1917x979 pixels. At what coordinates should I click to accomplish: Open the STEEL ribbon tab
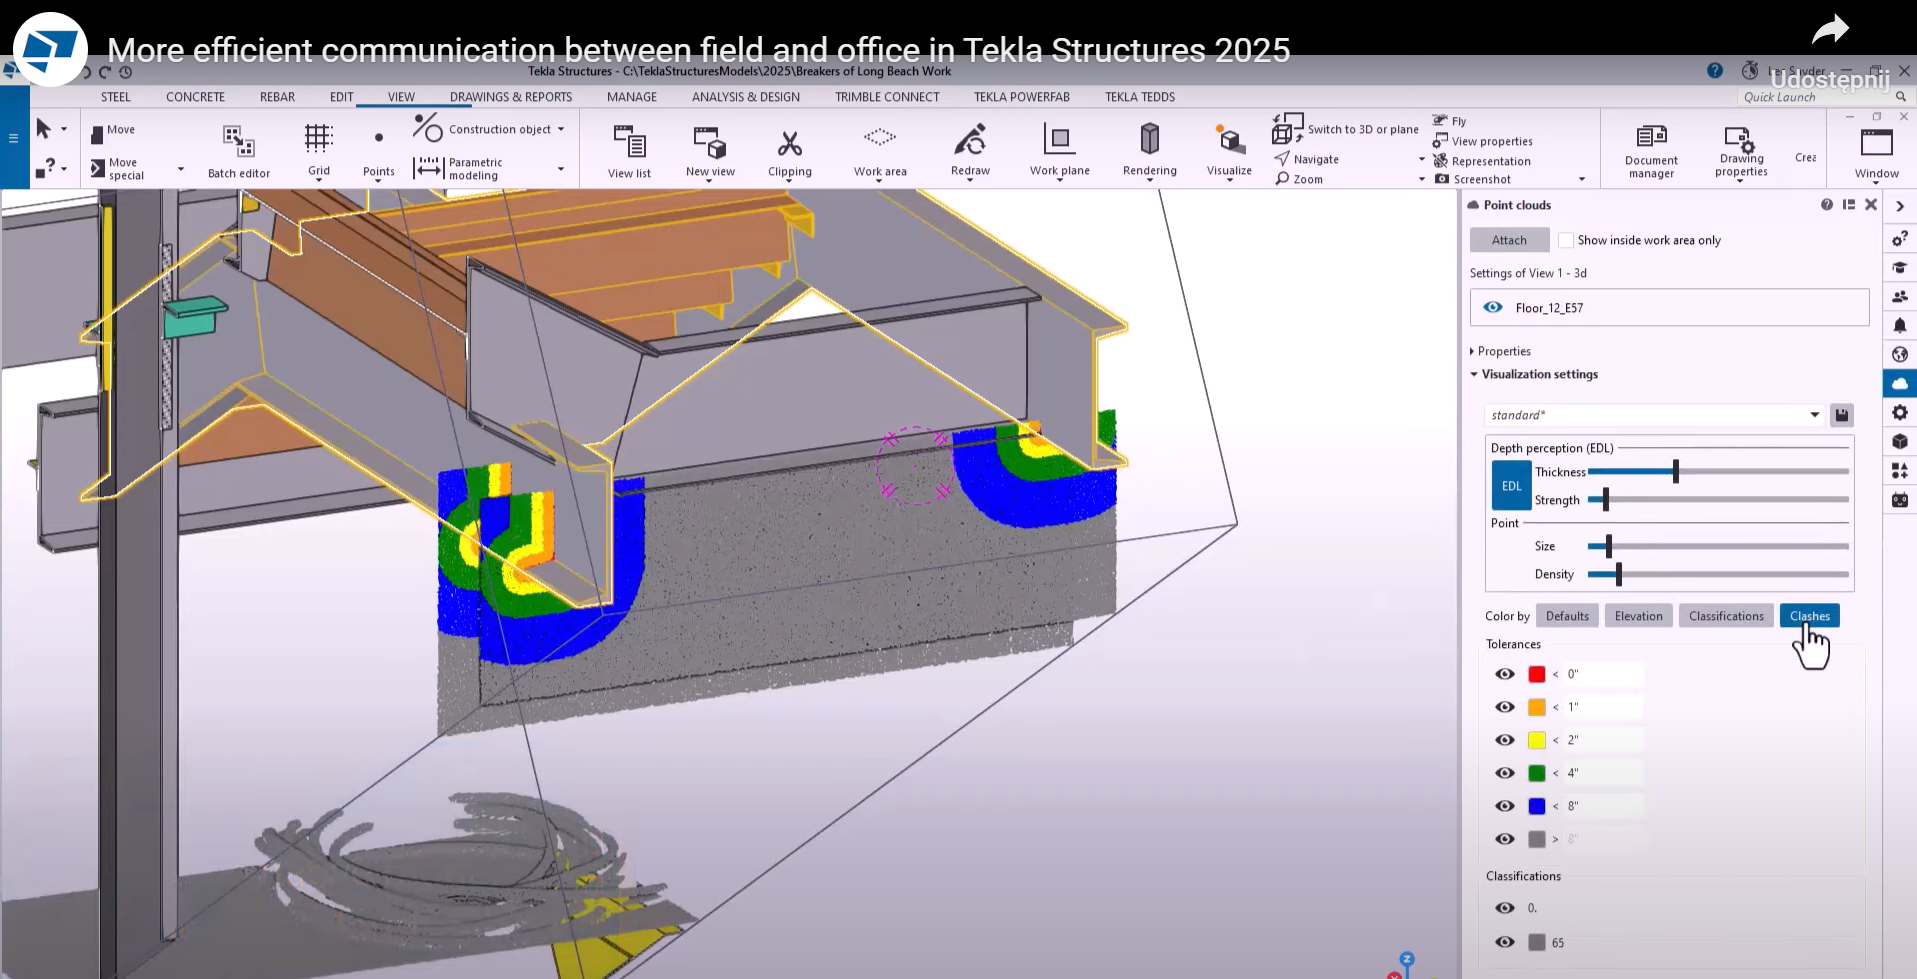(x=116, y=97)
